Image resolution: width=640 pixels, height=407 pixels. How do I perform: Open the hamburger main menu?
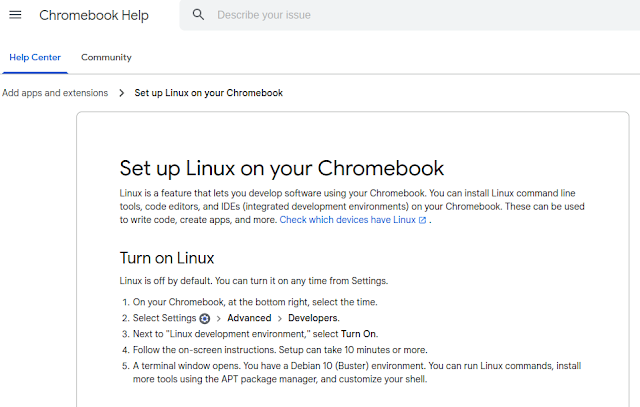point(15,15)
